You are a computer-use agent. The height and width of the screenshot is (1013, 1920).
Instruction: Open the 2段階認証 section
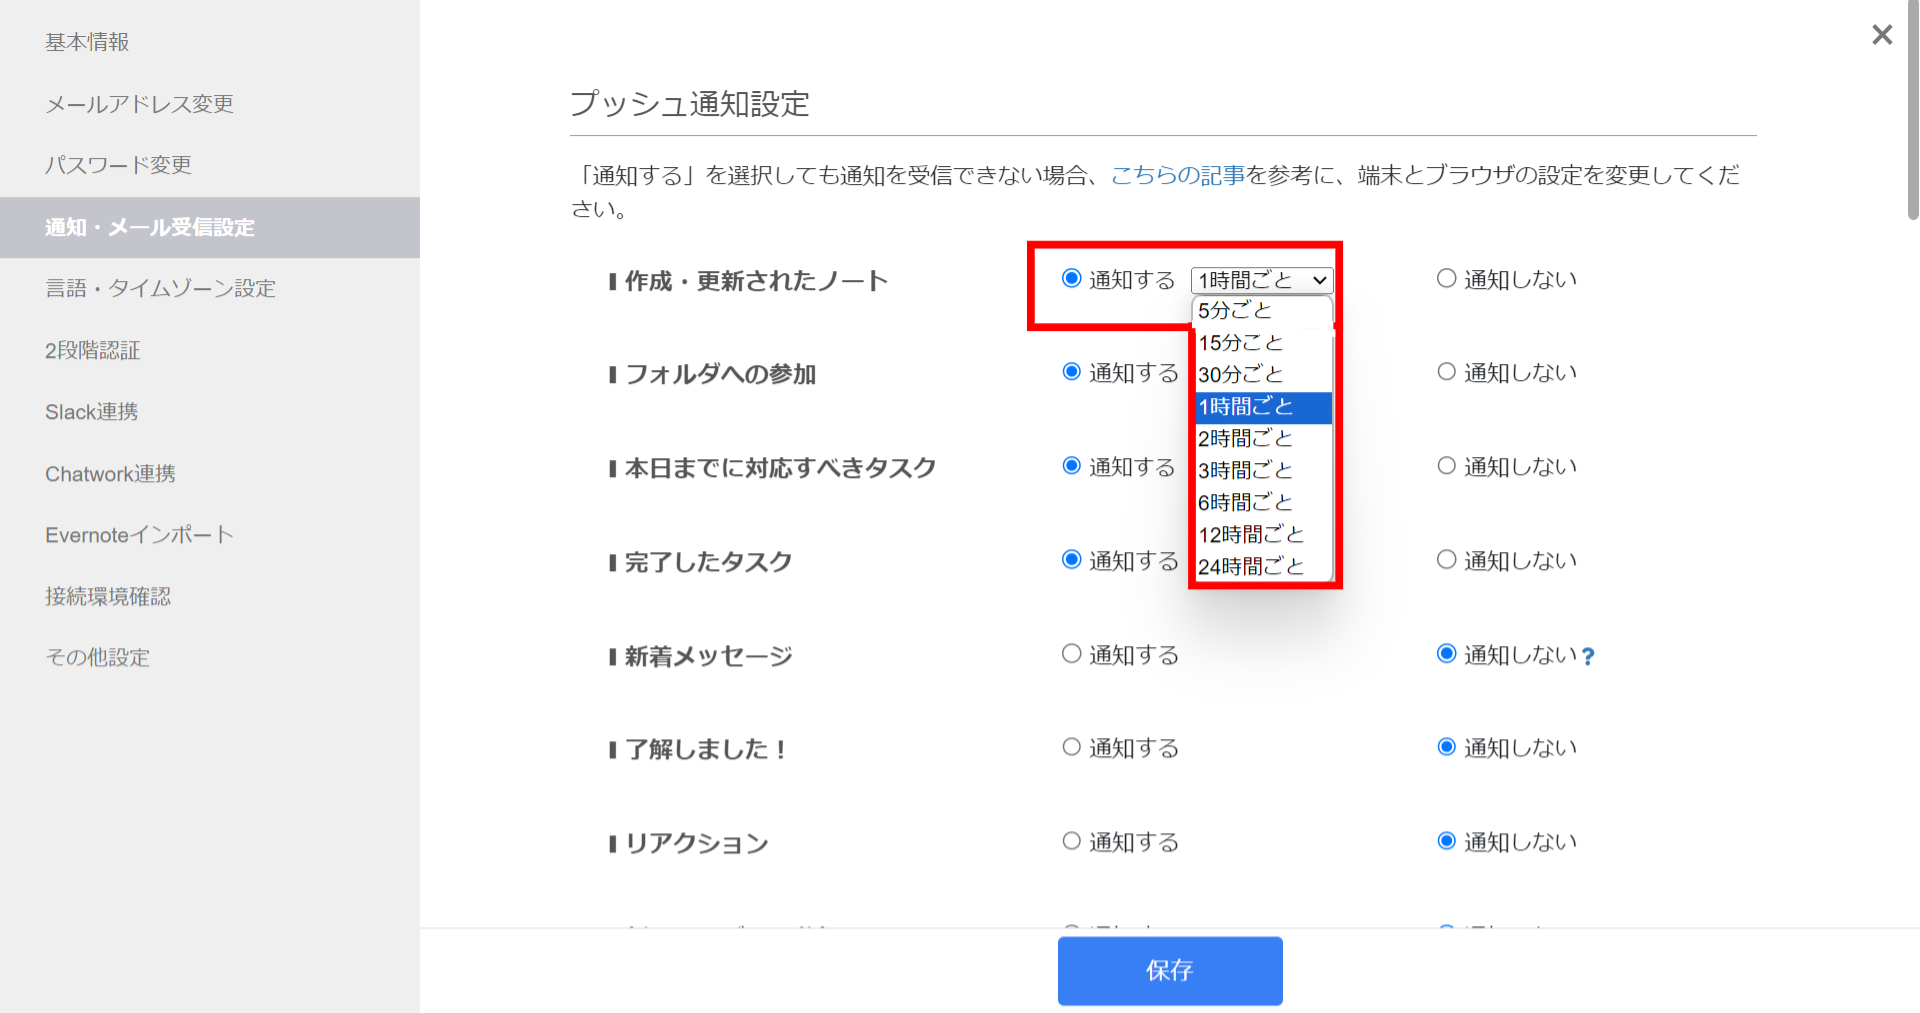(92, 350)
